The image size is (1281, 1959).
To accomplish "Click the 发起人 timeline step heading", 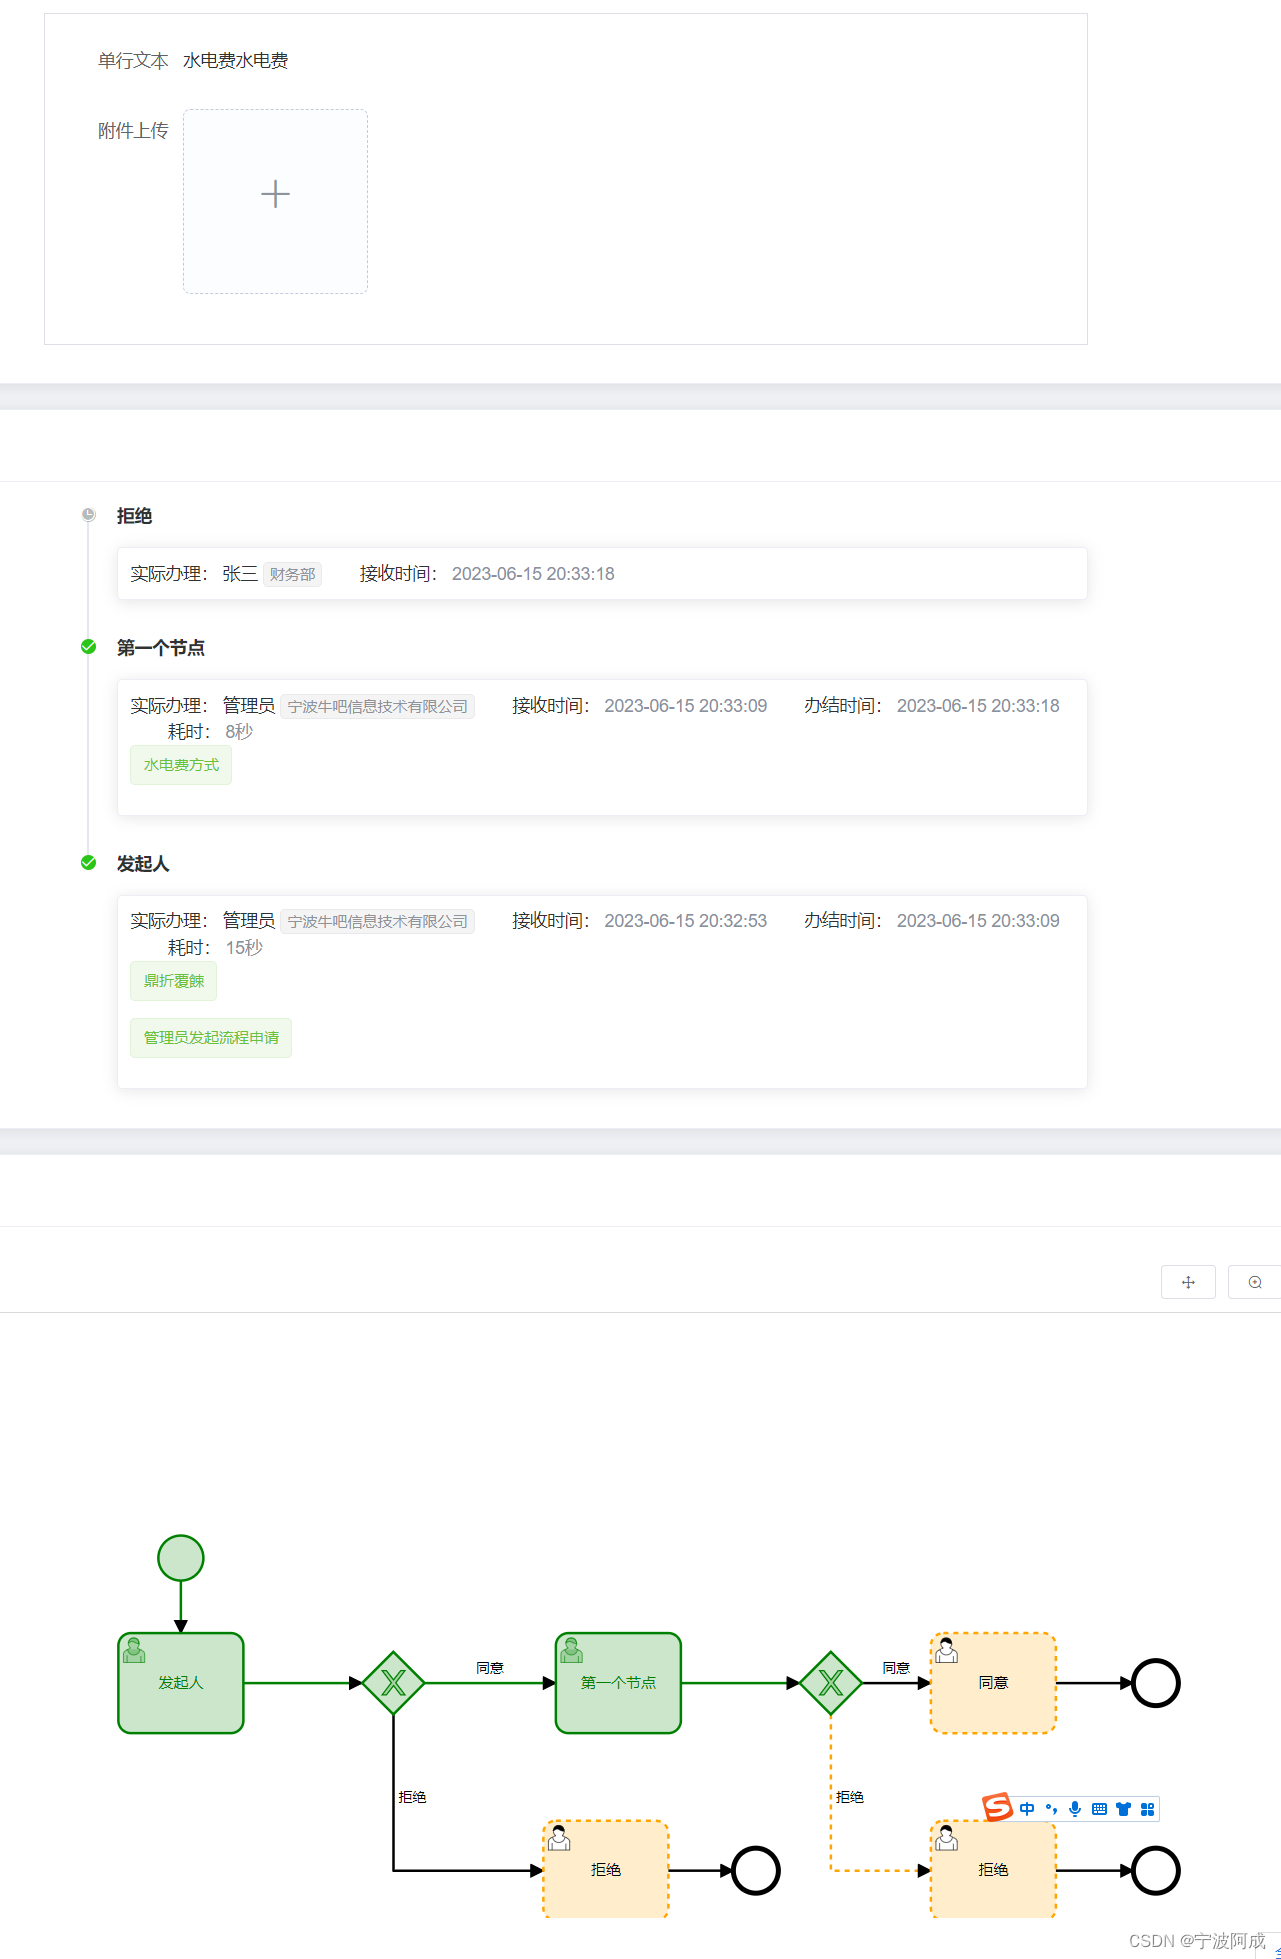I will click(x=143, y=864).
